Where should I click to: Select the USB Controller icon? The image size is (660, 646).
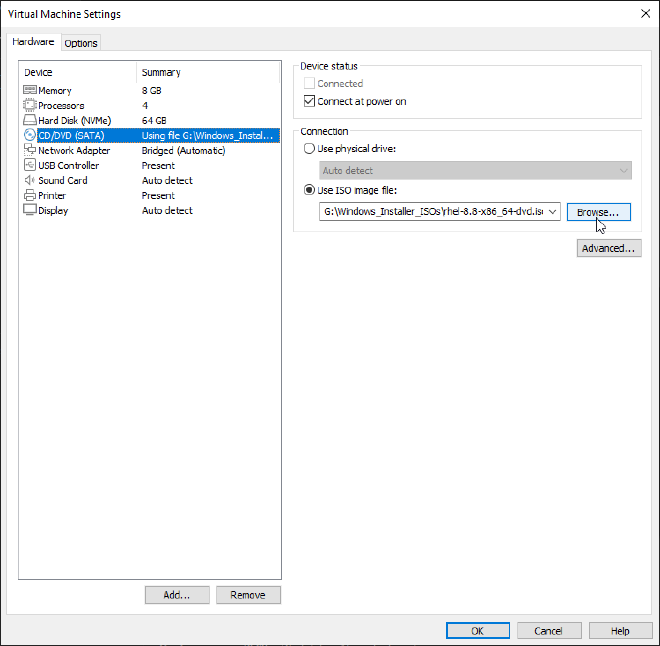coord(30,165)
